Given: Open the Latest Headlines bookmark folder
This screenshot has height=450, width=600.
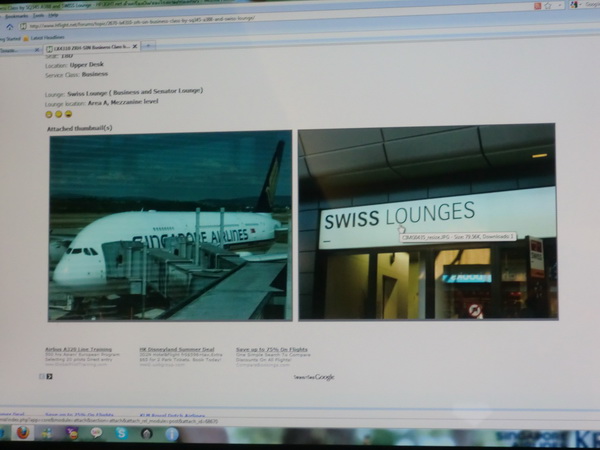Looking at the screenshot, I should click(x=44, y=38).
